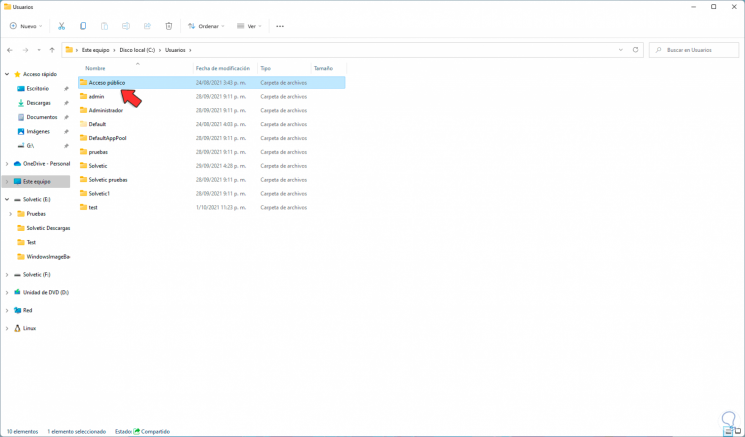The image size is (745, 437).
Task: Refresh the current folder view
Action: coord(635,50)
